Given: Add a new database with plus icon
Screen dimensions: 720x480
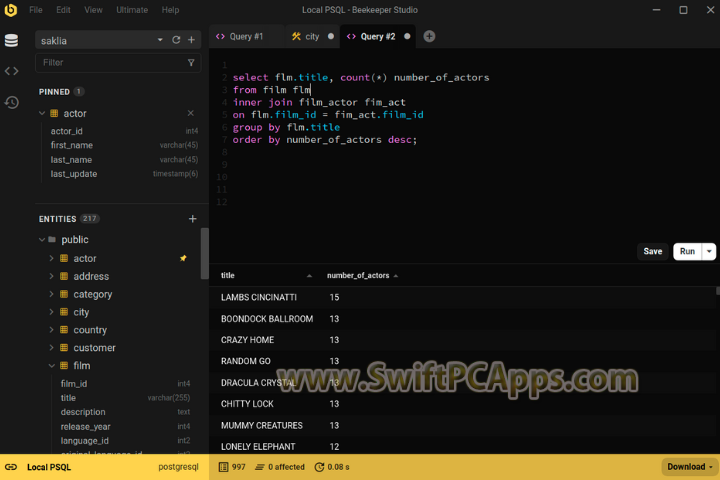Looking at the screenshot, I should [191, 40].
